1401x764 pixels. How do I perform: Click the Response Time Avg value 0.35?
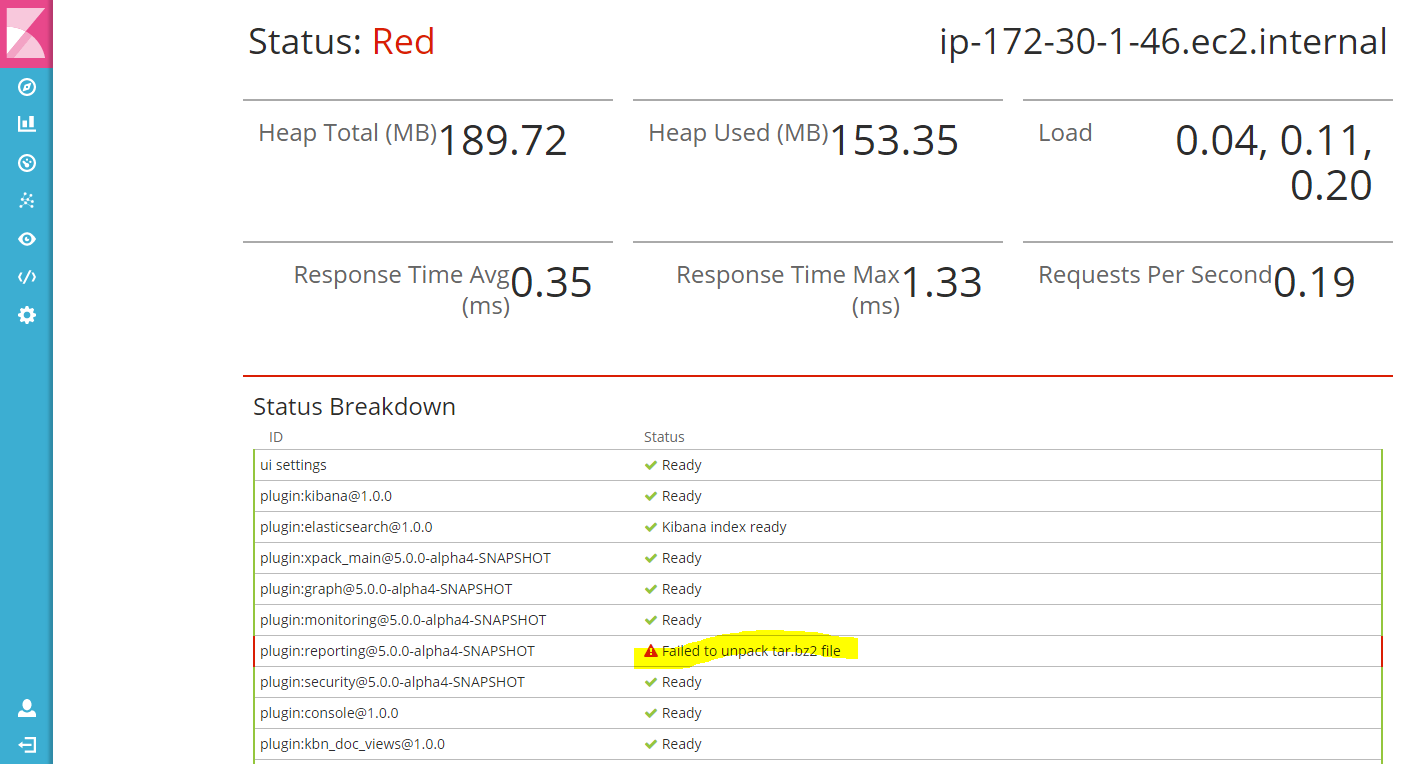click(x=551, y=283)
